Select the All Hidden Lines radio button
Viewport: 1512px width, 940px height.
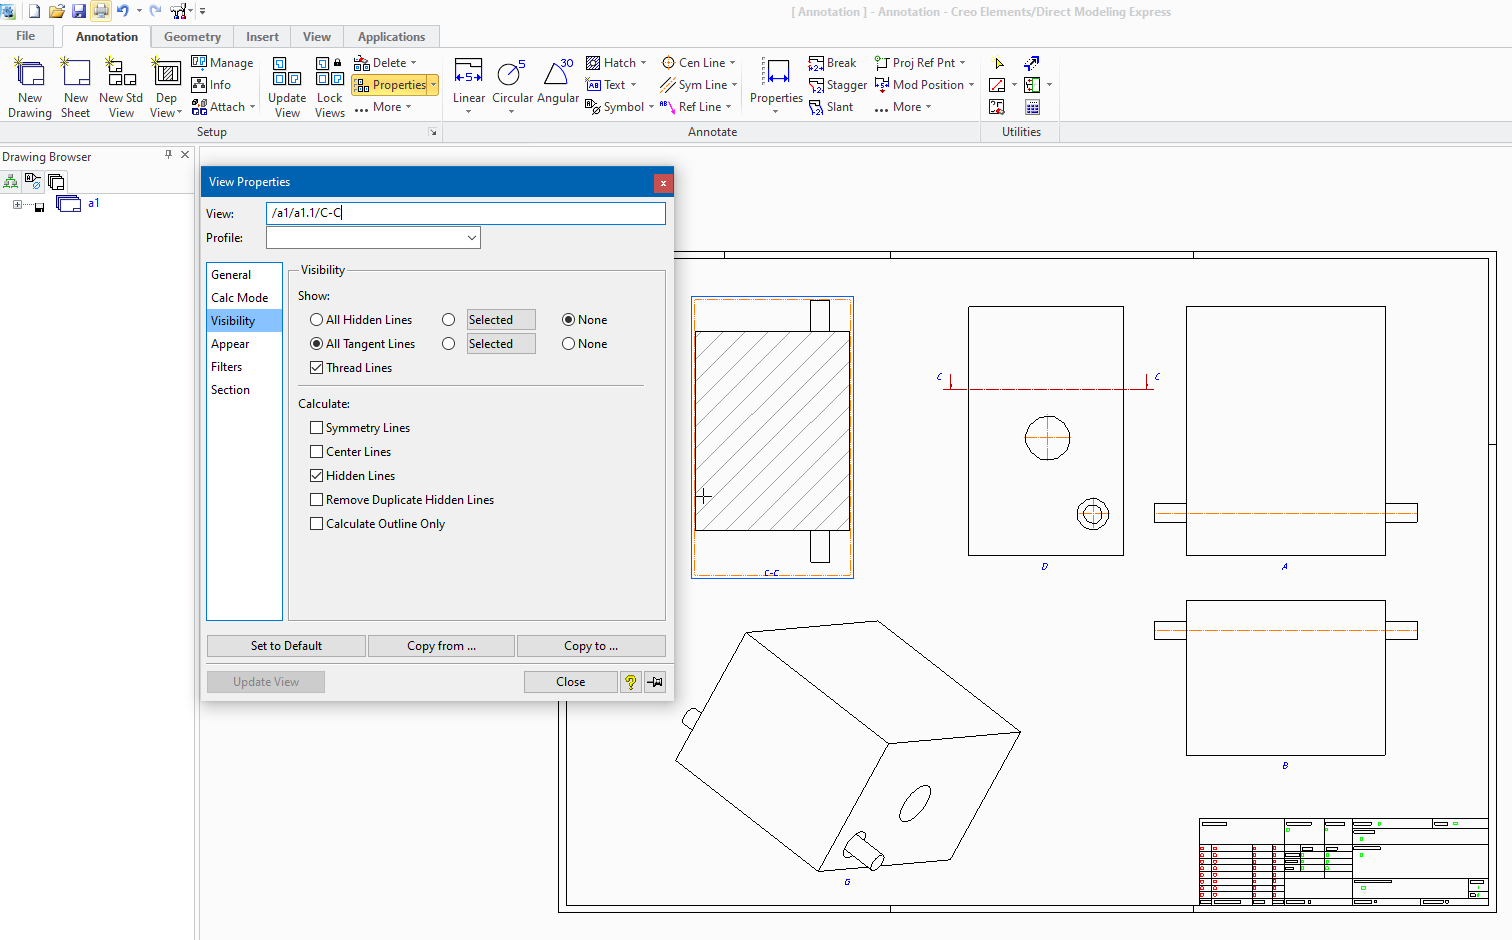coord(315,319)
